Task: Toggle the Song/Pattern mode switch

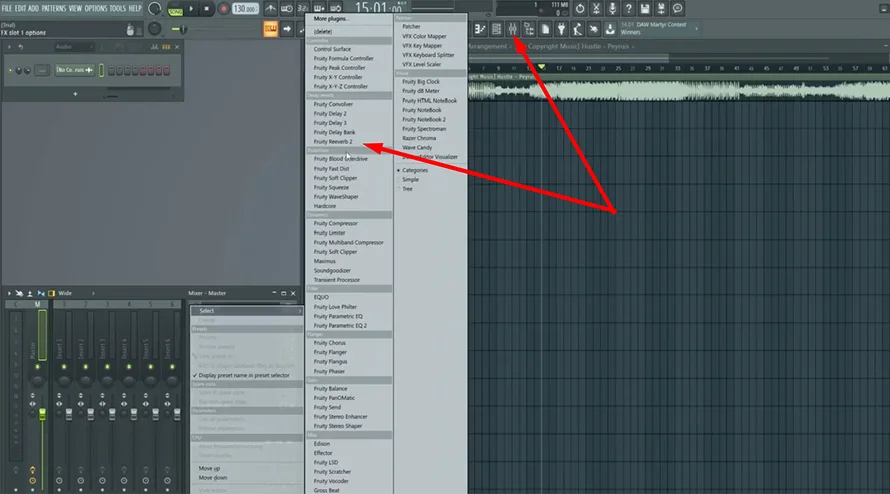Action: pos(175,9)
